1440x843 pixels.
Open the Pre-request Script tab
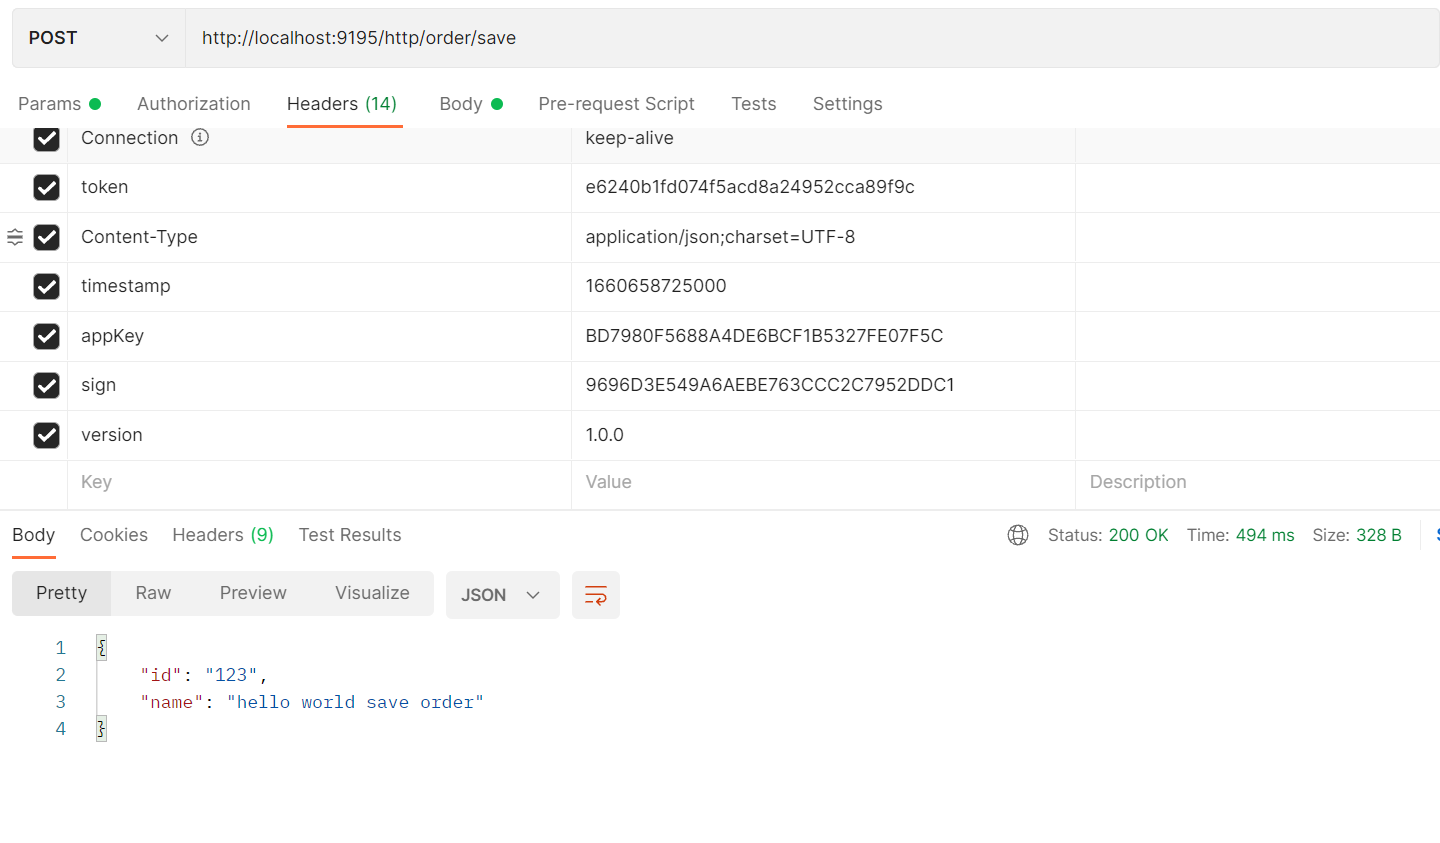(x=616, y=104)
